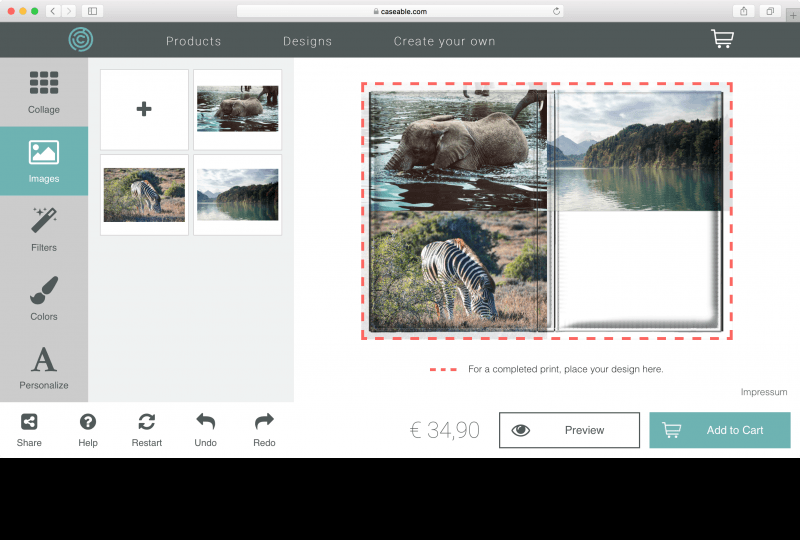Open the shopping cart in header
Screen dimensions: 800x540
coord(722,39)
